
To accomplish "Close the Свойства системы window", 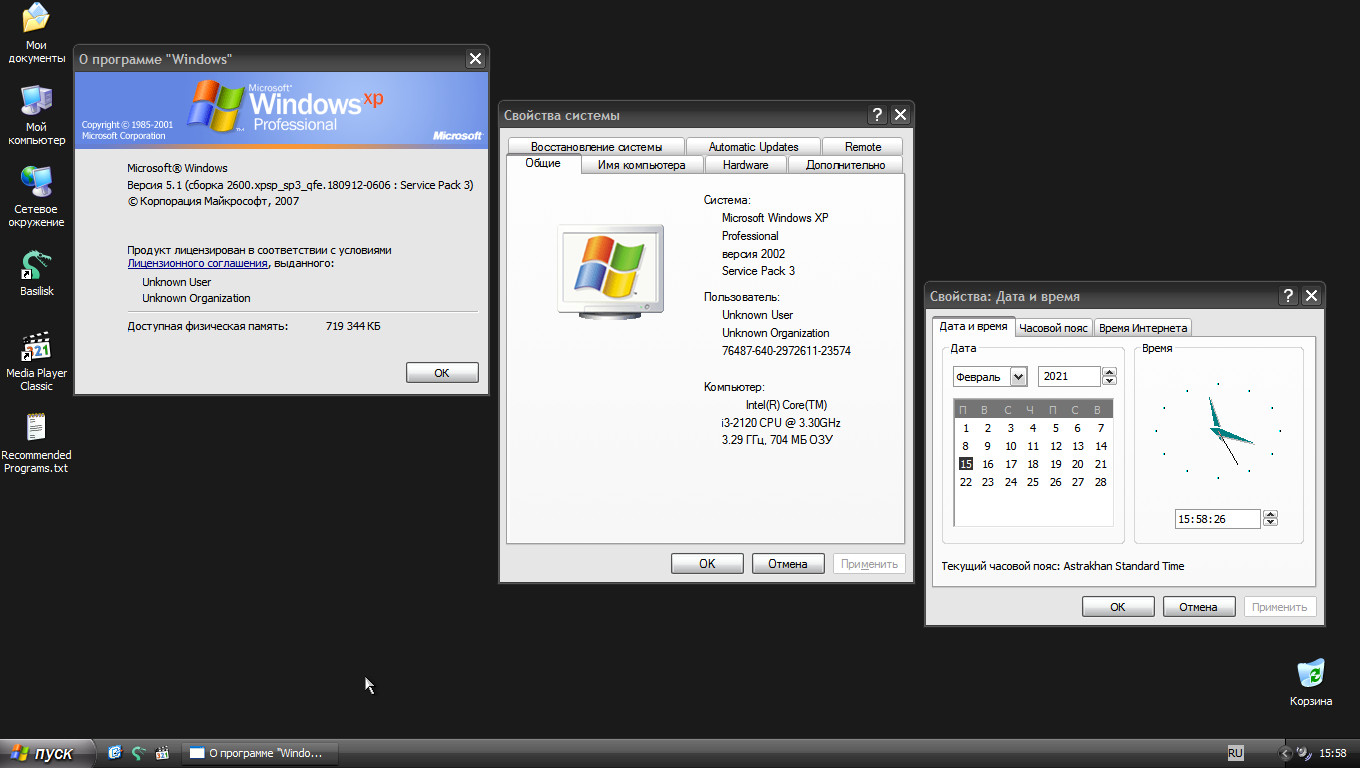I will tap(900, 115).
